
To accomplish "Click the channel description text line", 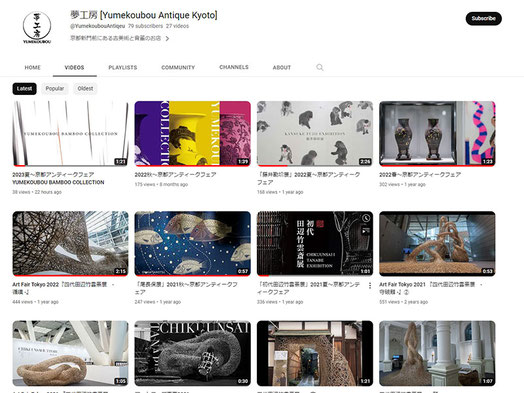I will [116, 38].
